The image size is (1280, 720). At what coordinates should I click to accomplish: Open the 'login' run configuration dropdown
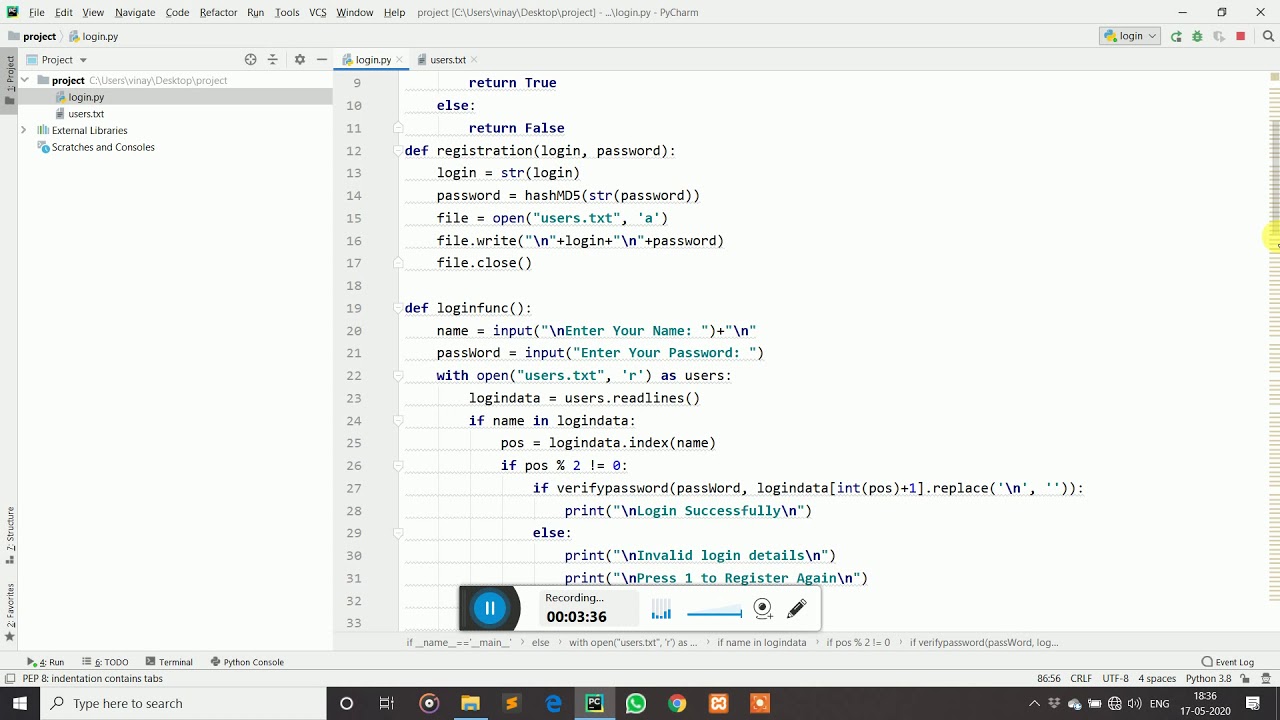click(x=1130, y=36)
